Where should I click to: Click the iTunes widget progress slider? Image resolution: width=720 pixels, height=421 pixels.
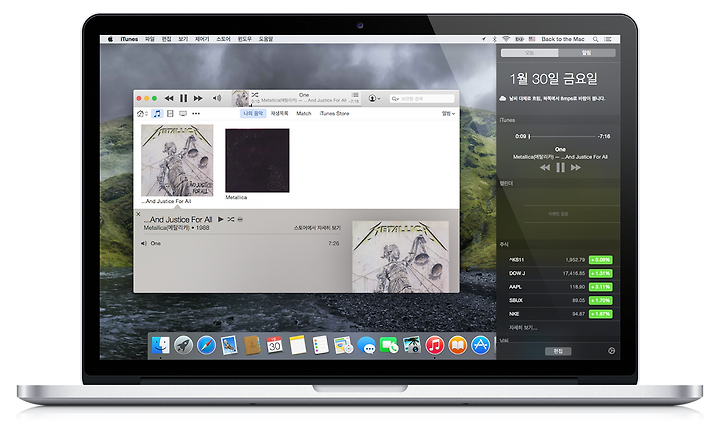[x=562, y=136]
